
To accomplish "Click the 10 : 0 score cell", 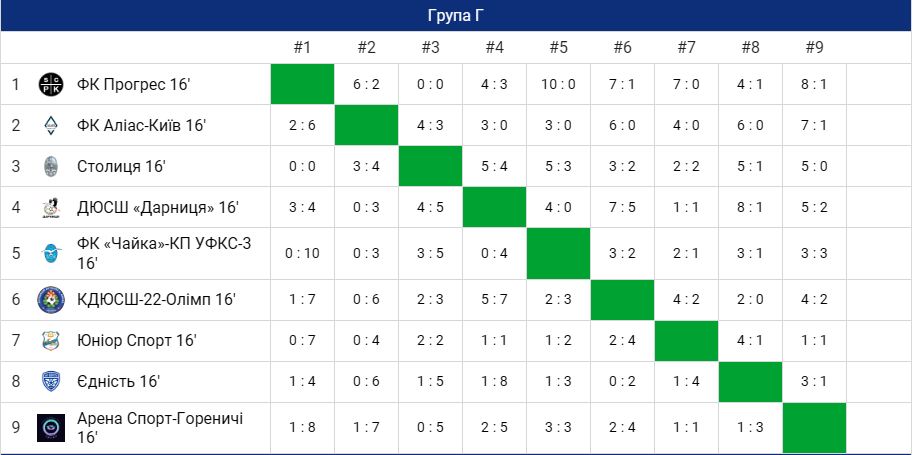I will (x=558, y=84).
